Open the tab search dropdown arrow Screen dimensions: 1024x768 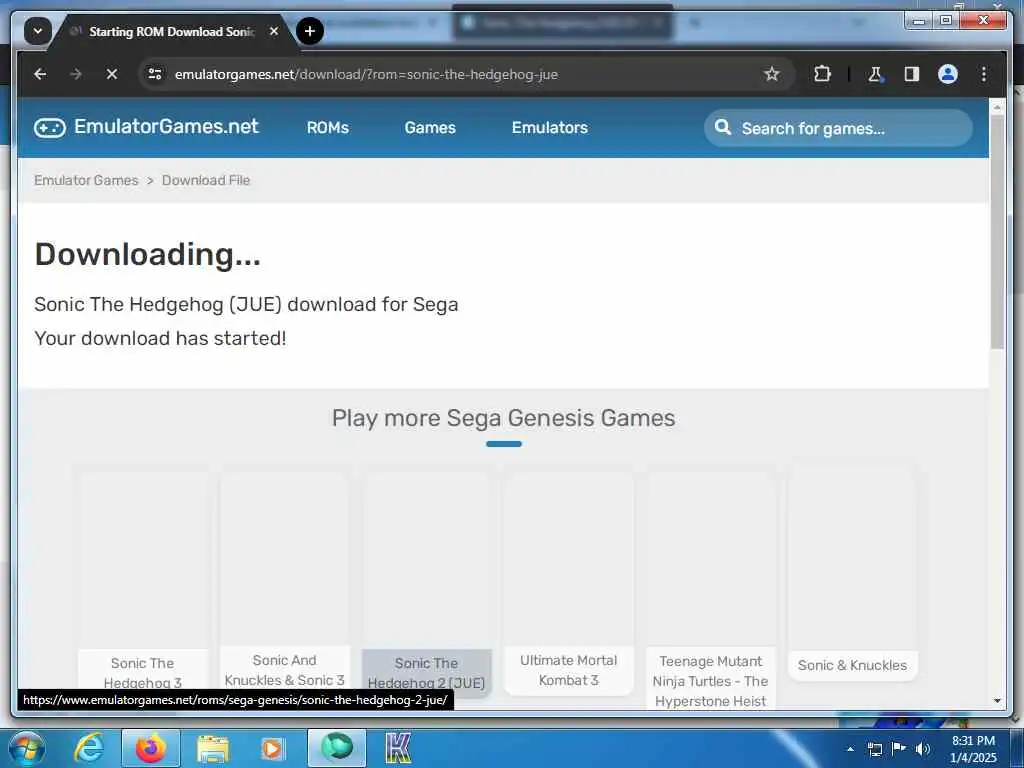[38, 31]
